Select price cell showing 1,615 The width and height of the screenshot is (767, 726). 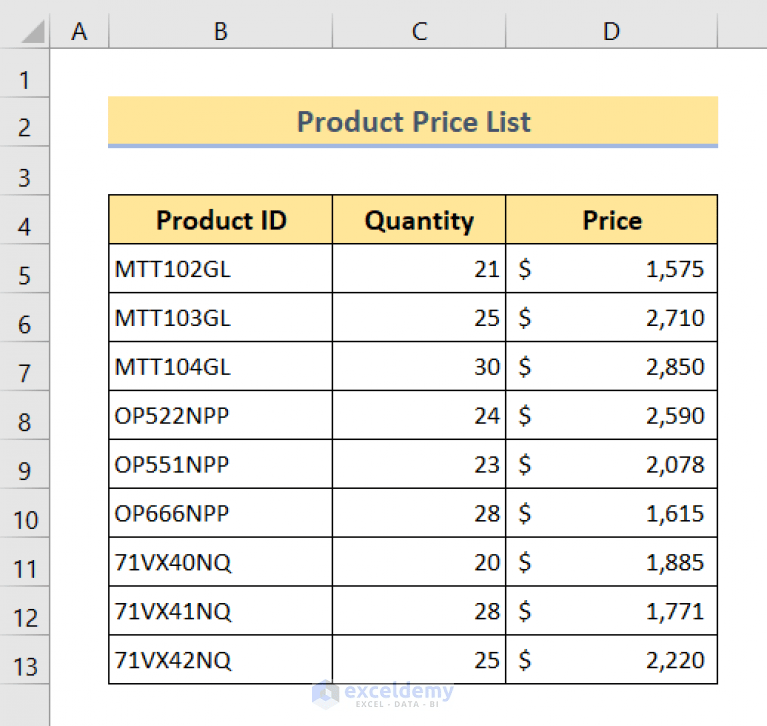tap(611, 513)
